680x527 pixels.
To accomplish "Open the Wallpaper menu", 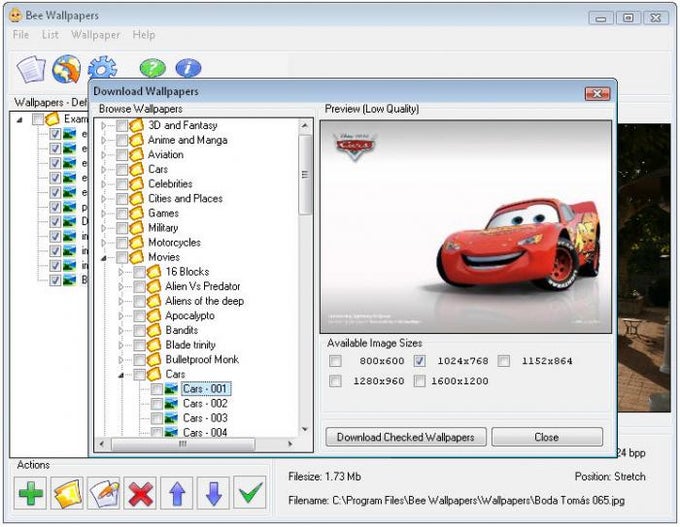I will pos(95,35).
